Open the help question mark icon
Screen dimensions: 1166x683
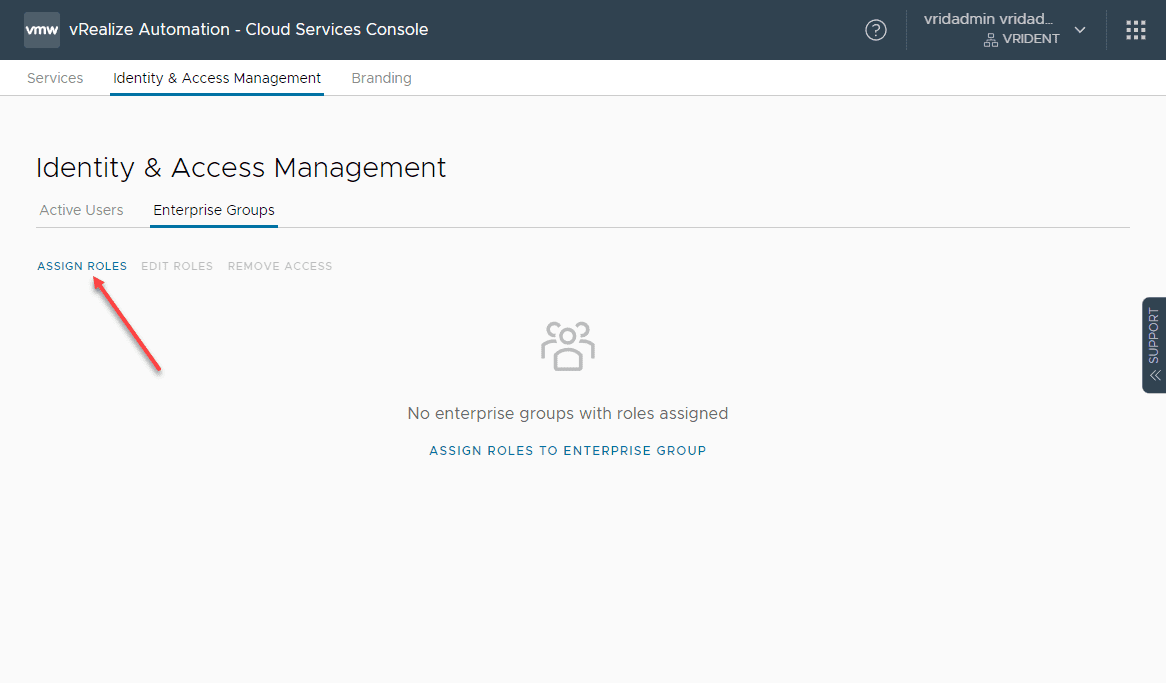point(876,30)
